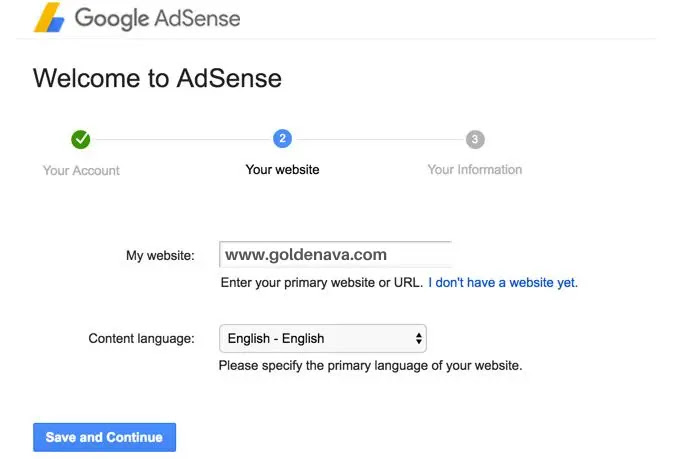Click the 'Please specify the primary language' hint
696x459 pixels.
coord(370,365)
